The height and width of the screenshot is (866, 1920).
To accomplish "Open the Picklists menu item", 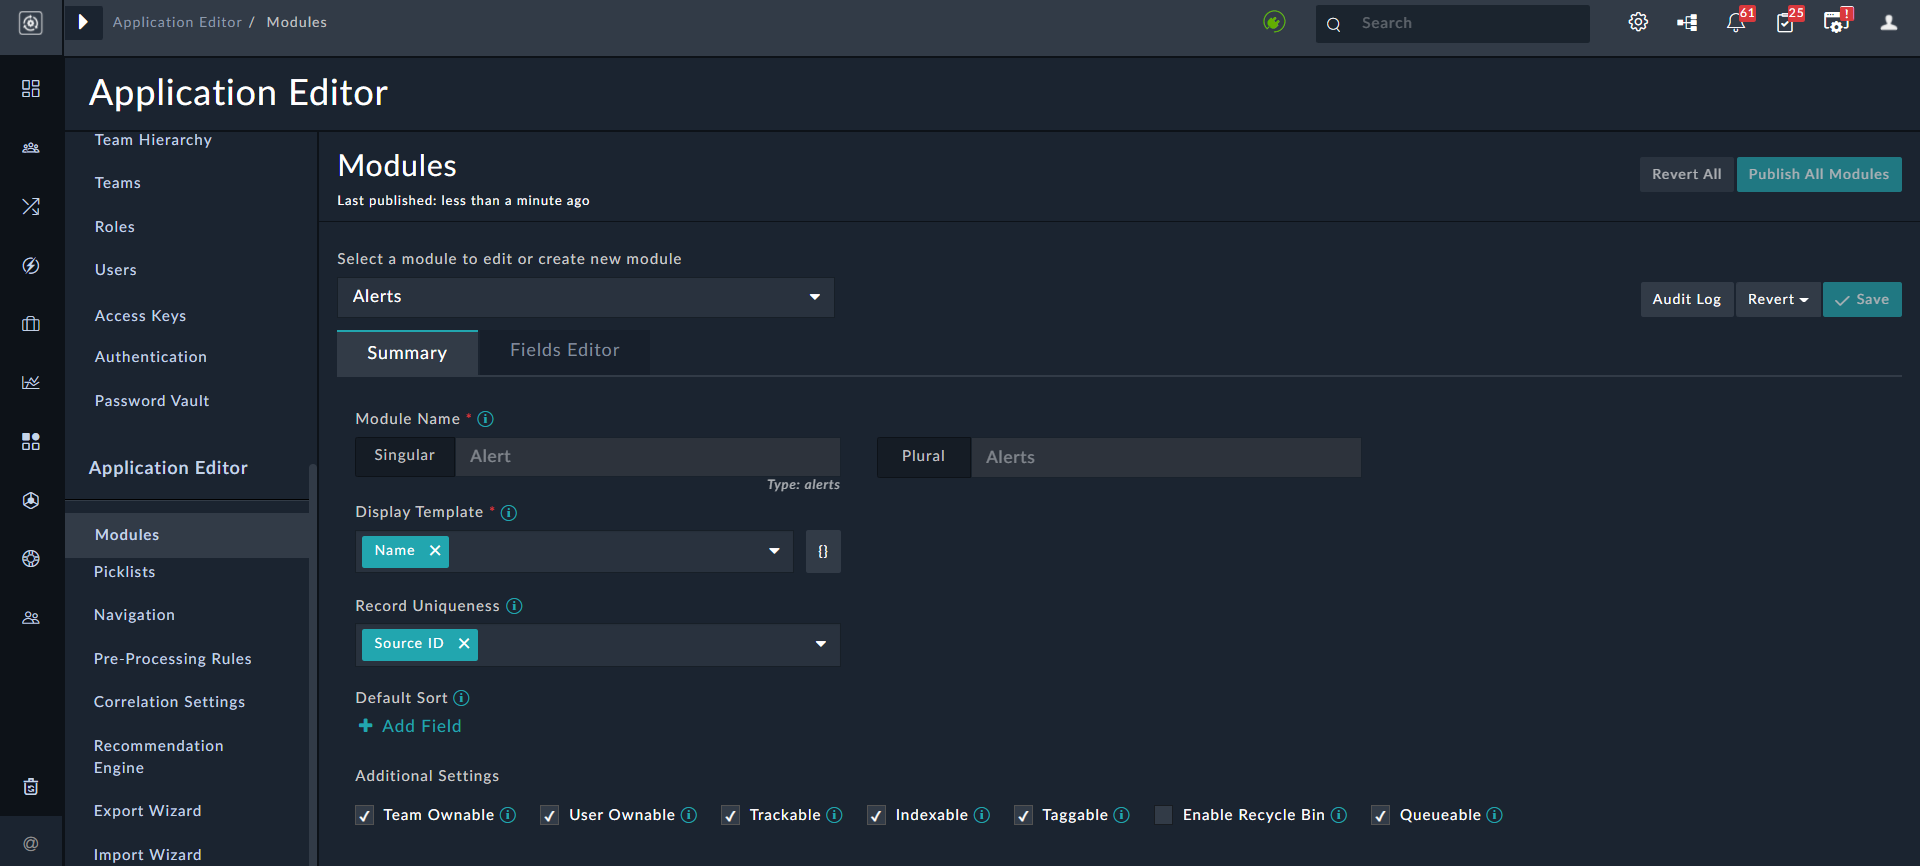I will 124,572.
